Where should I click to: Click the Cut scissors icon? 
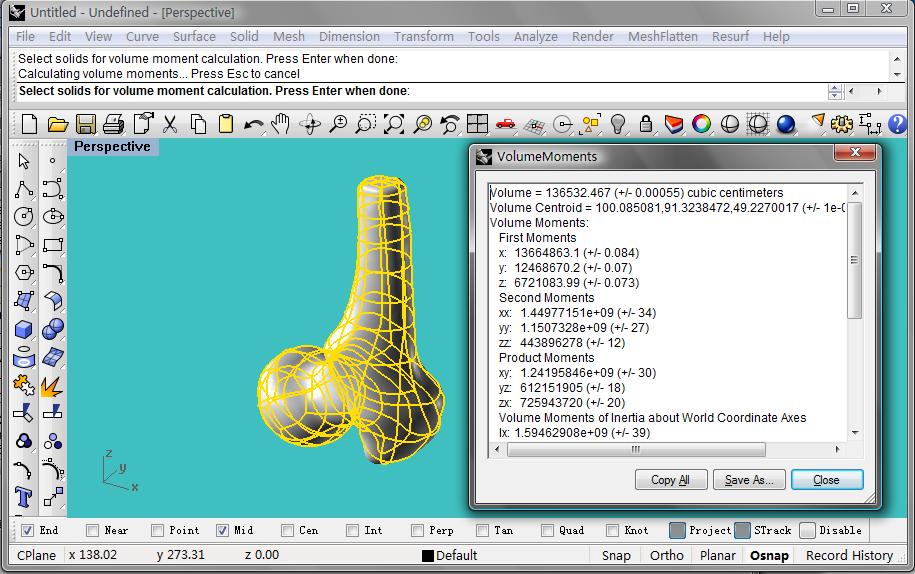pos(170,124)
